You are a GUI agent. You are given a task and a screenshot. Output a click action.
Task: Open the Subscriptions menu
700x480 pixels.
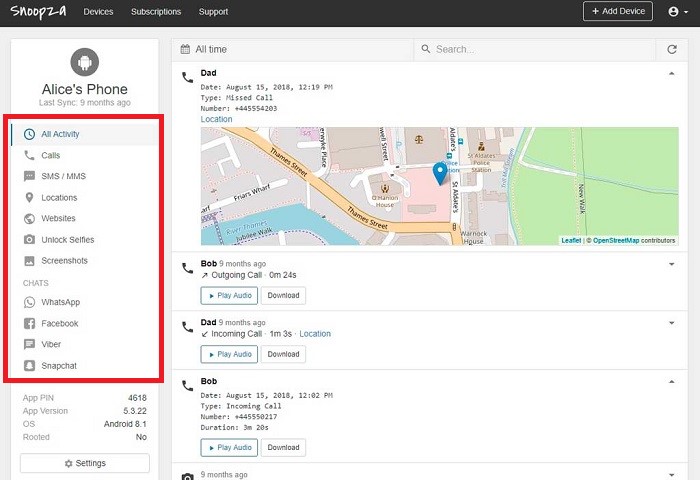pyautogui.click(x=156, y=12)
